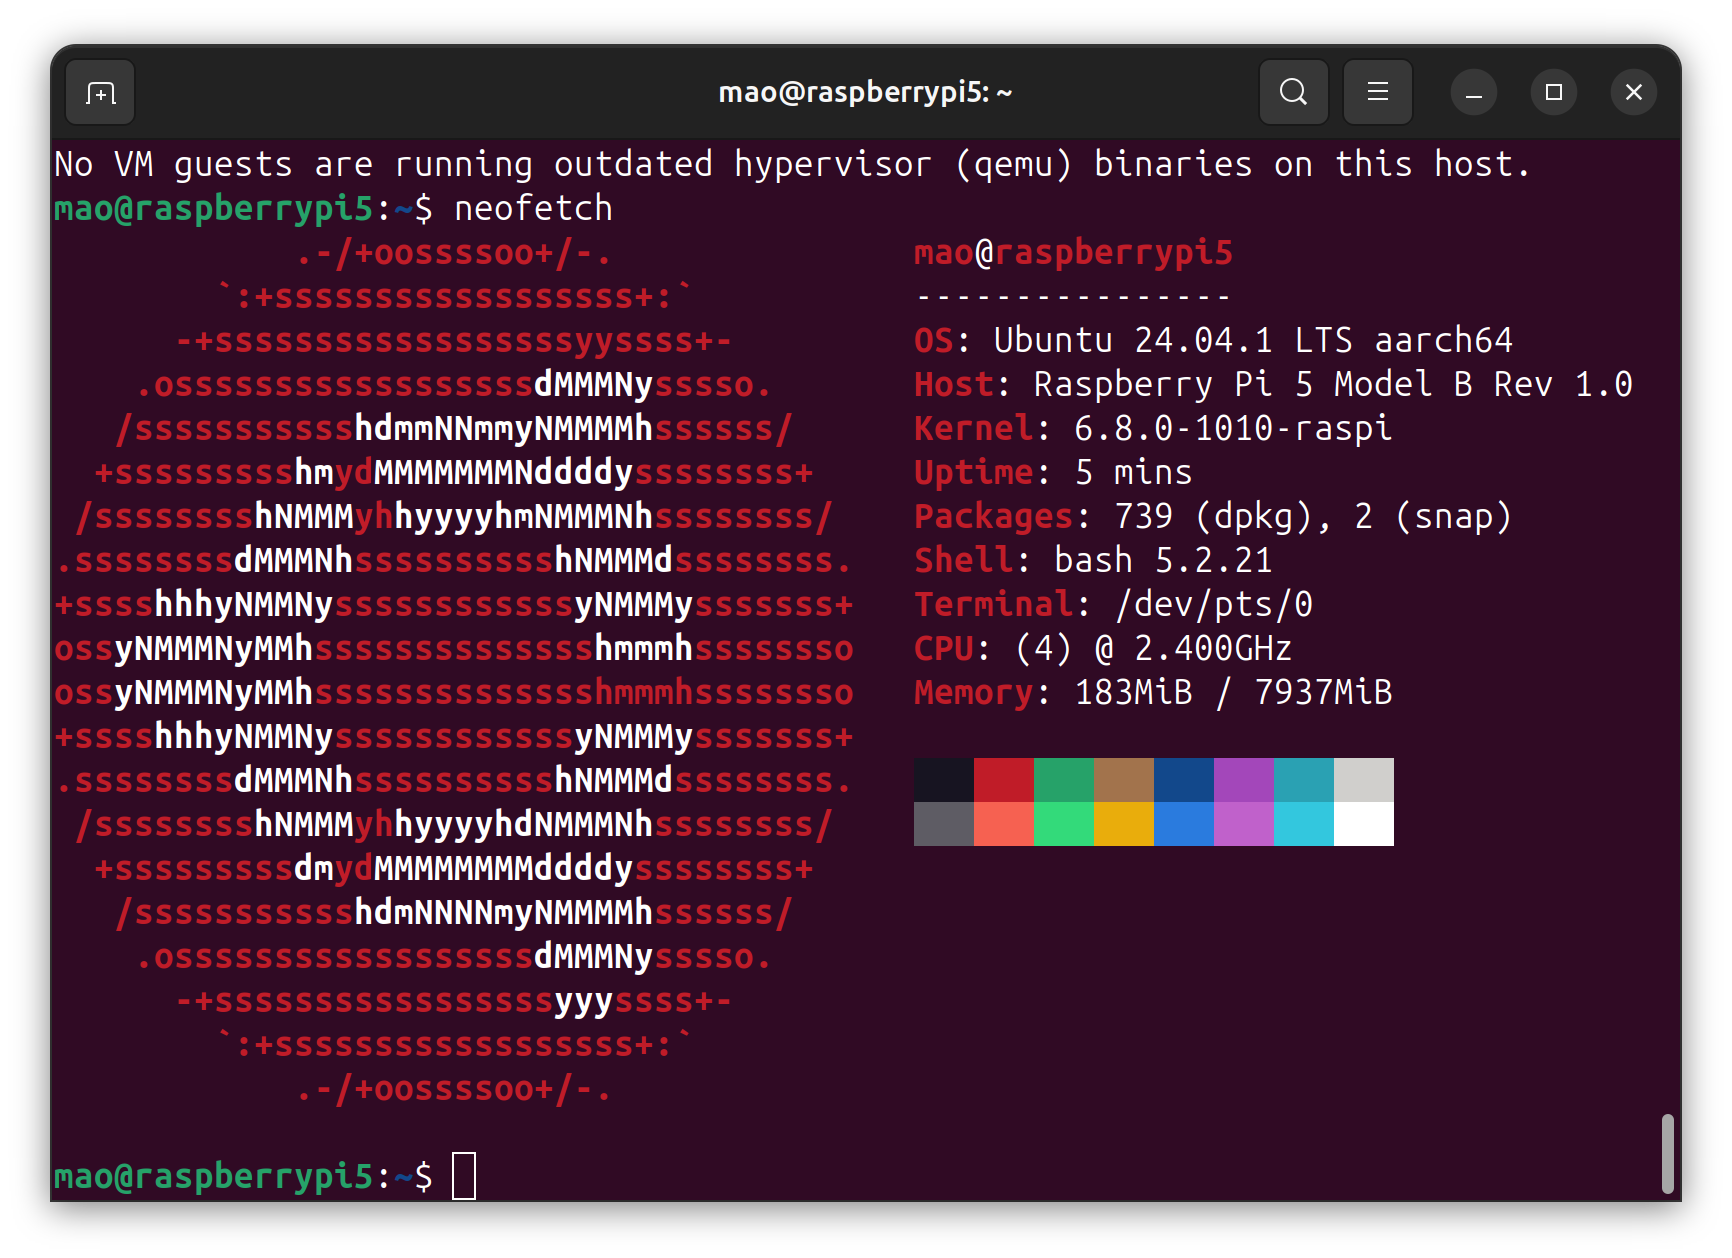1732x1258 pixels.
Task: Click the Kernel version info line
Action: (x=1152, y=429)
